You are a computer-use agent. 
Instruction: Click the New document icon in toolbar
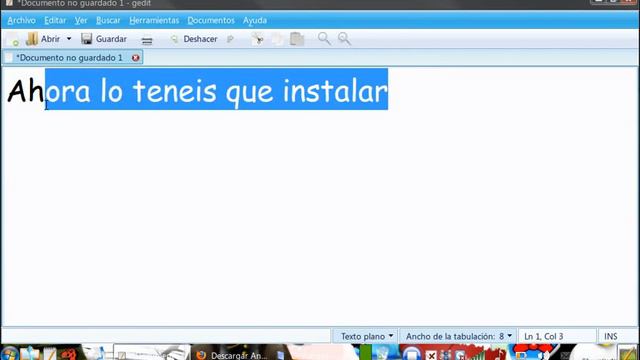click(x=13, y=39)
